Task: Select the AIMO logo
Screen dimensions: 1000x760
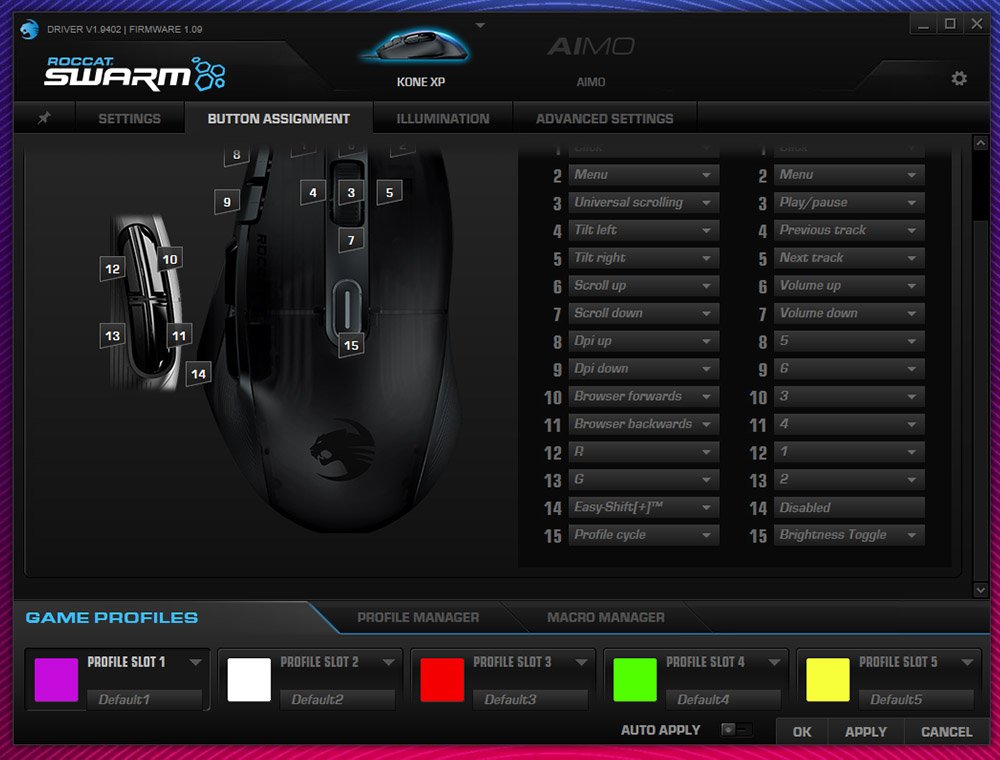Action: click(x=591, y=47)
